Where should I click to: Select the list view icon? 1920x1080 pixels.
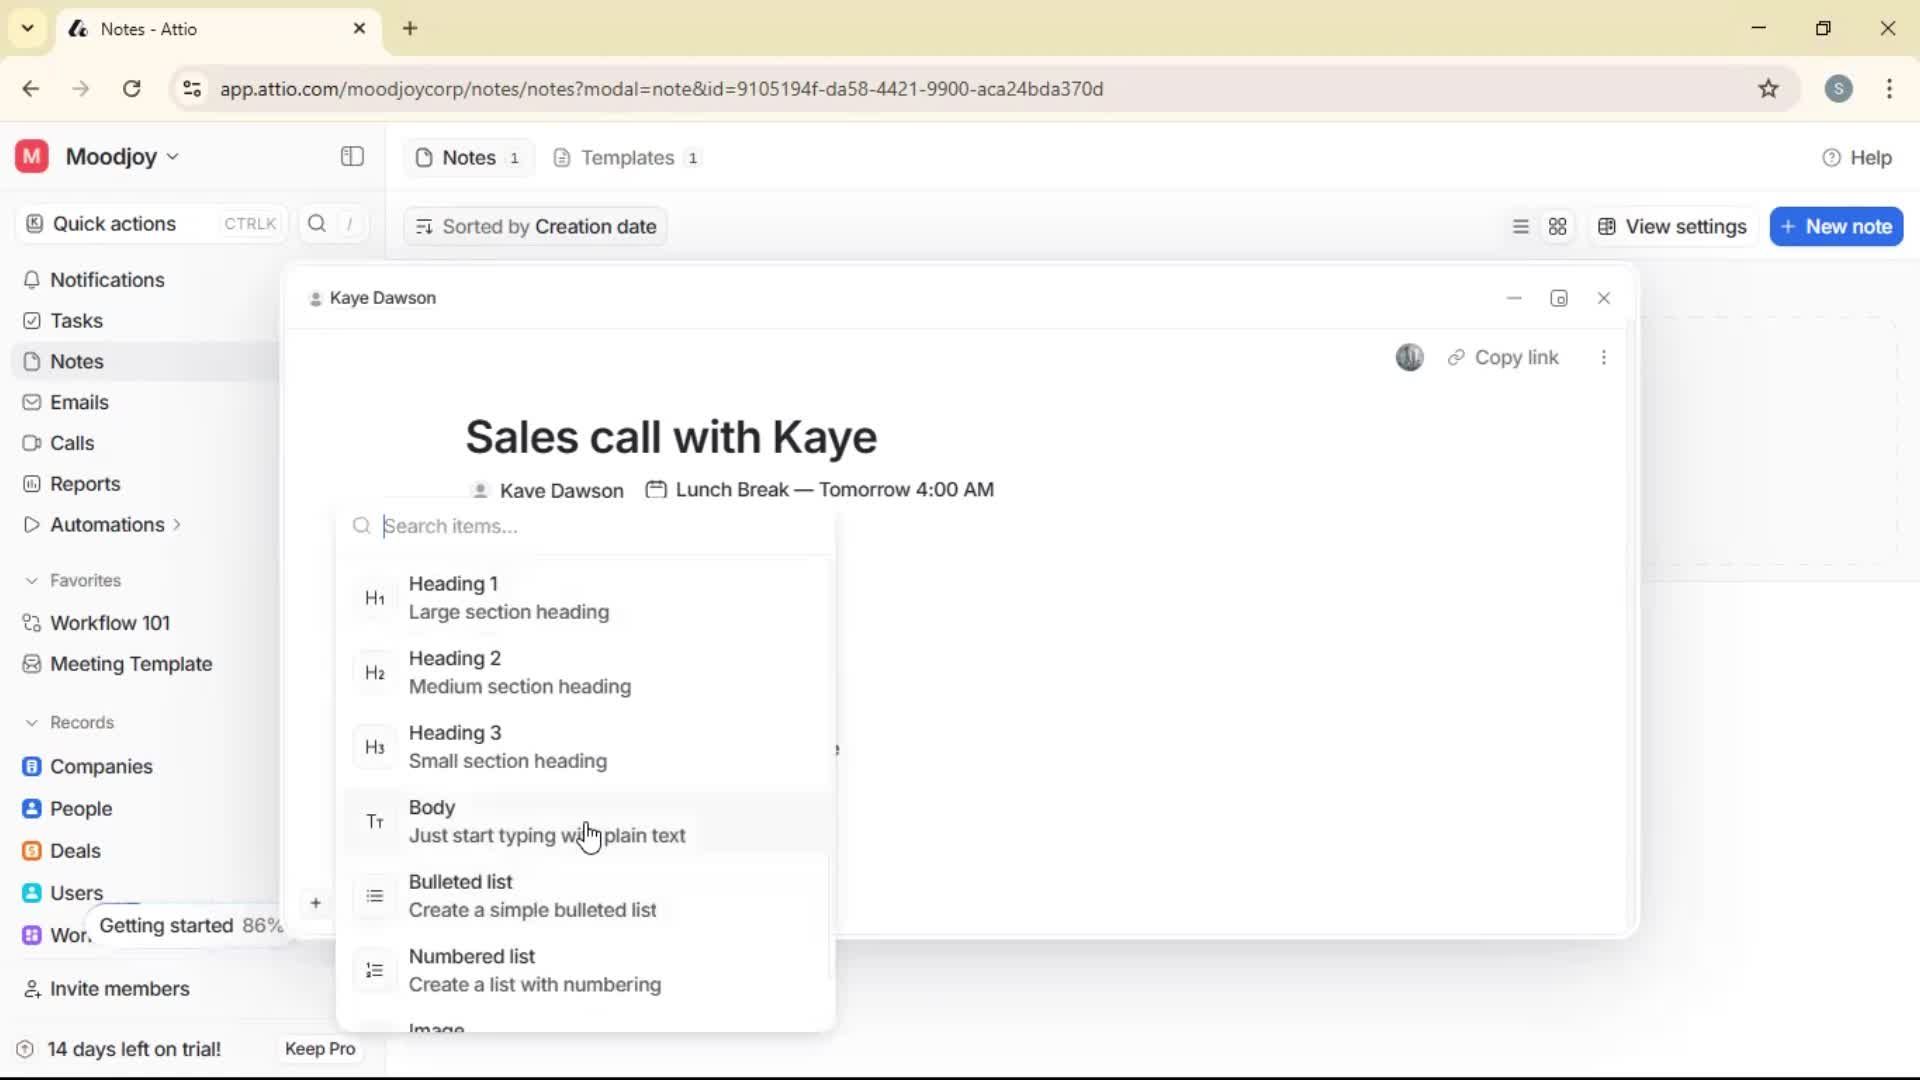[1520, 226]
